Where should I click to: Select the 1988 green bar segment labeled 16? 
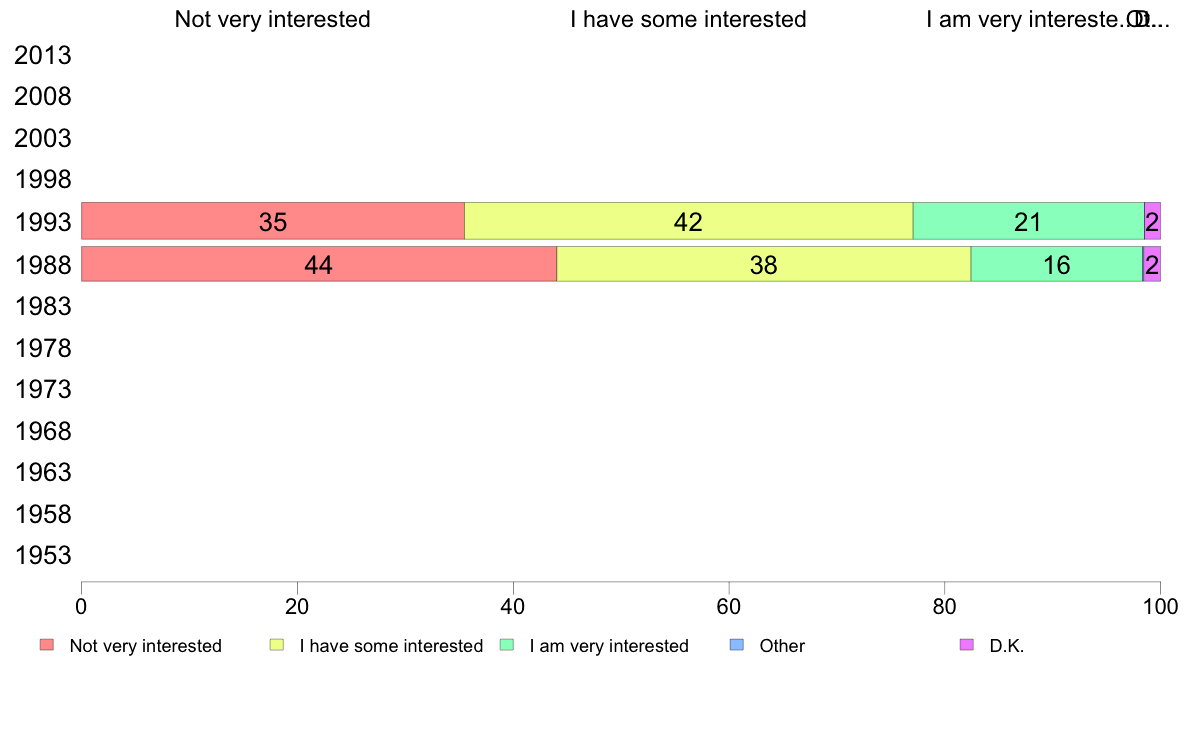[x=1056, y=264]
